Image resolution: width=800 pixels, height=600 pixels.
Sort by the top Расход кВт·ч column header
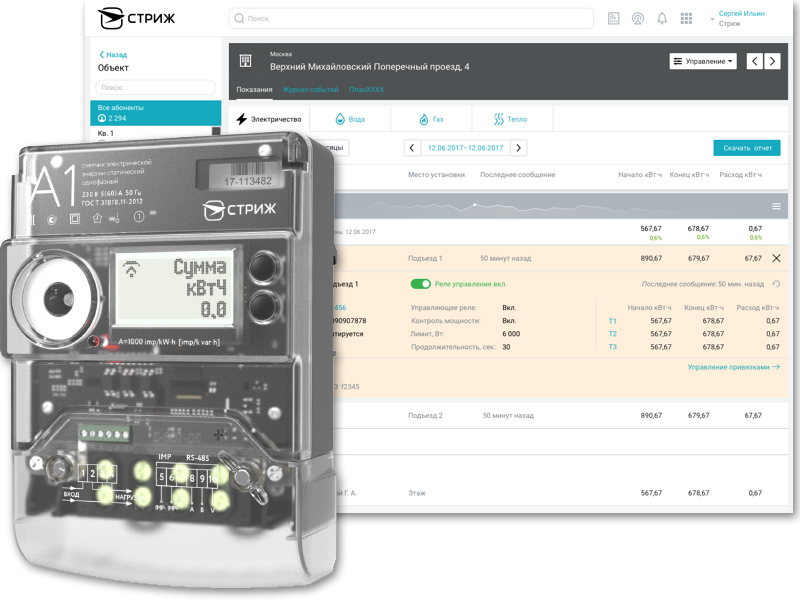740,174
